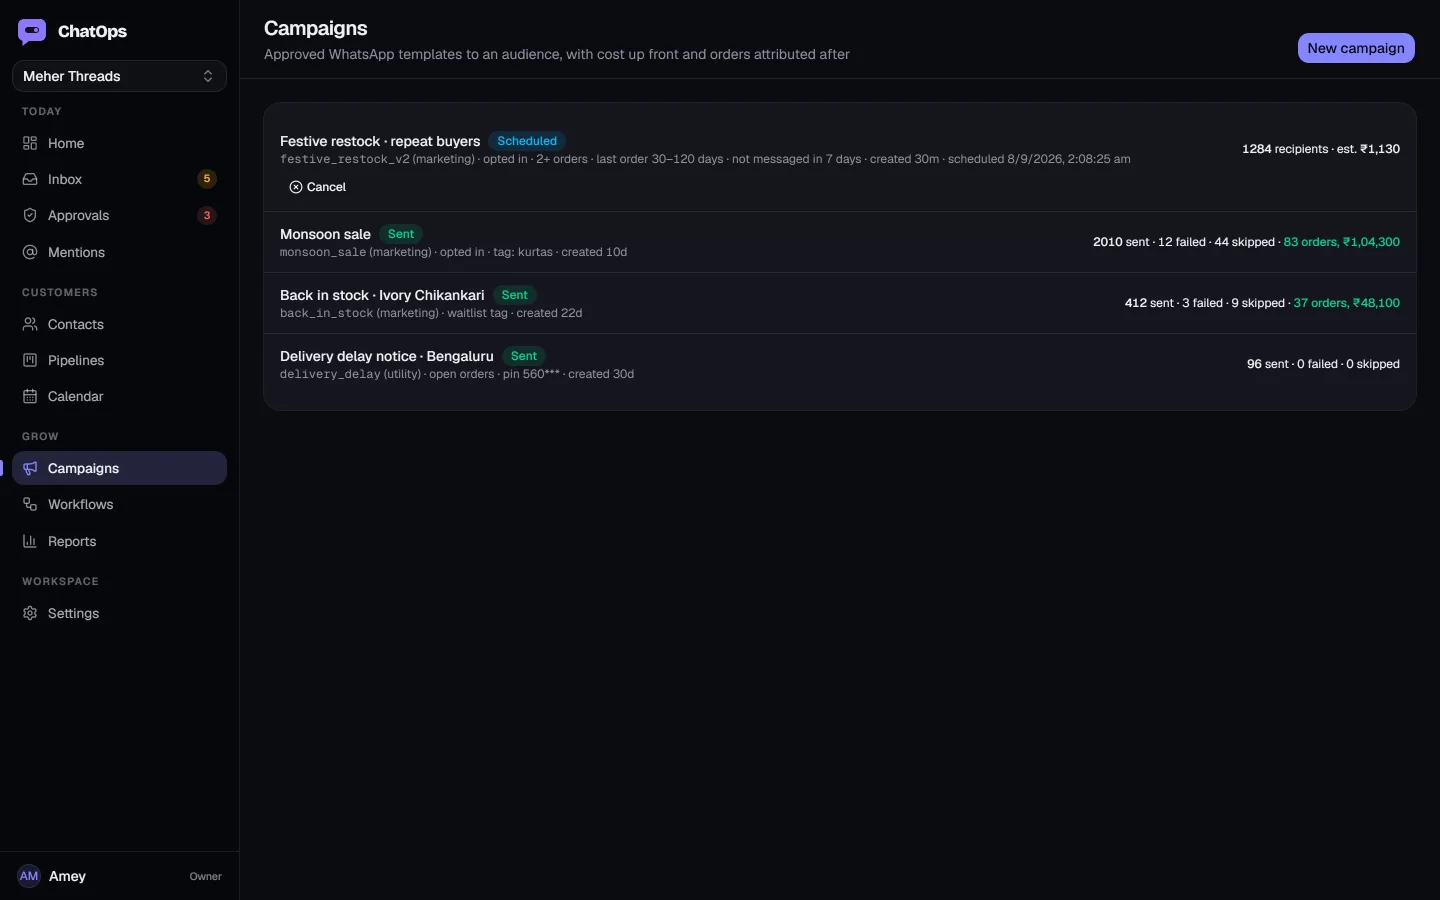This screenshot has height=900, width=1440.
Task: Go to Home in sidebar
Action: (x=119, y=143)
